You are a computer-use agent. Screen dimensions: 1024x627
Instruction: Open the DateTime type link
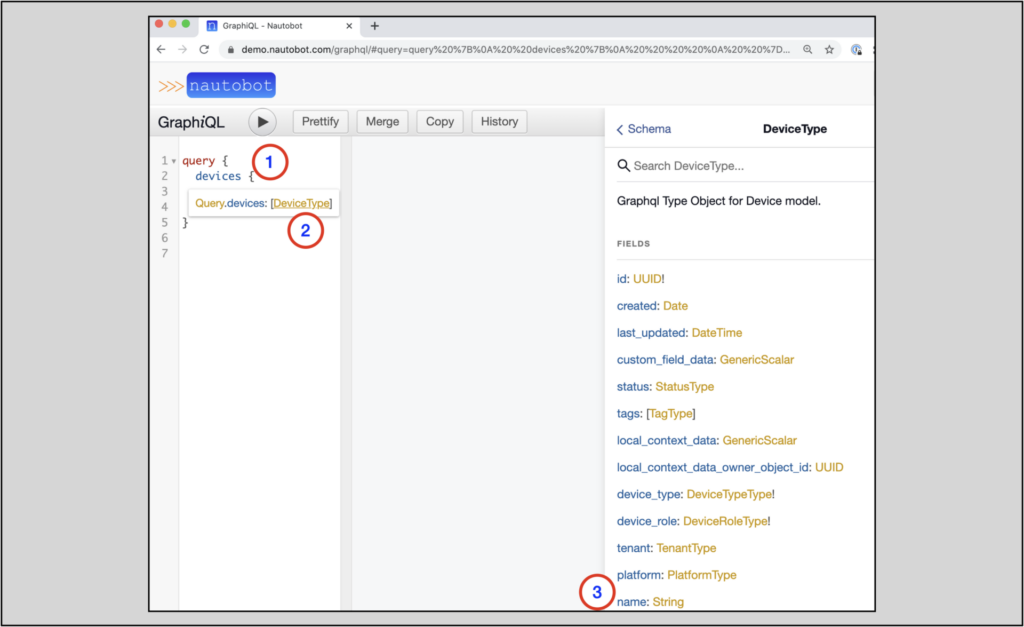coord(716,332)
